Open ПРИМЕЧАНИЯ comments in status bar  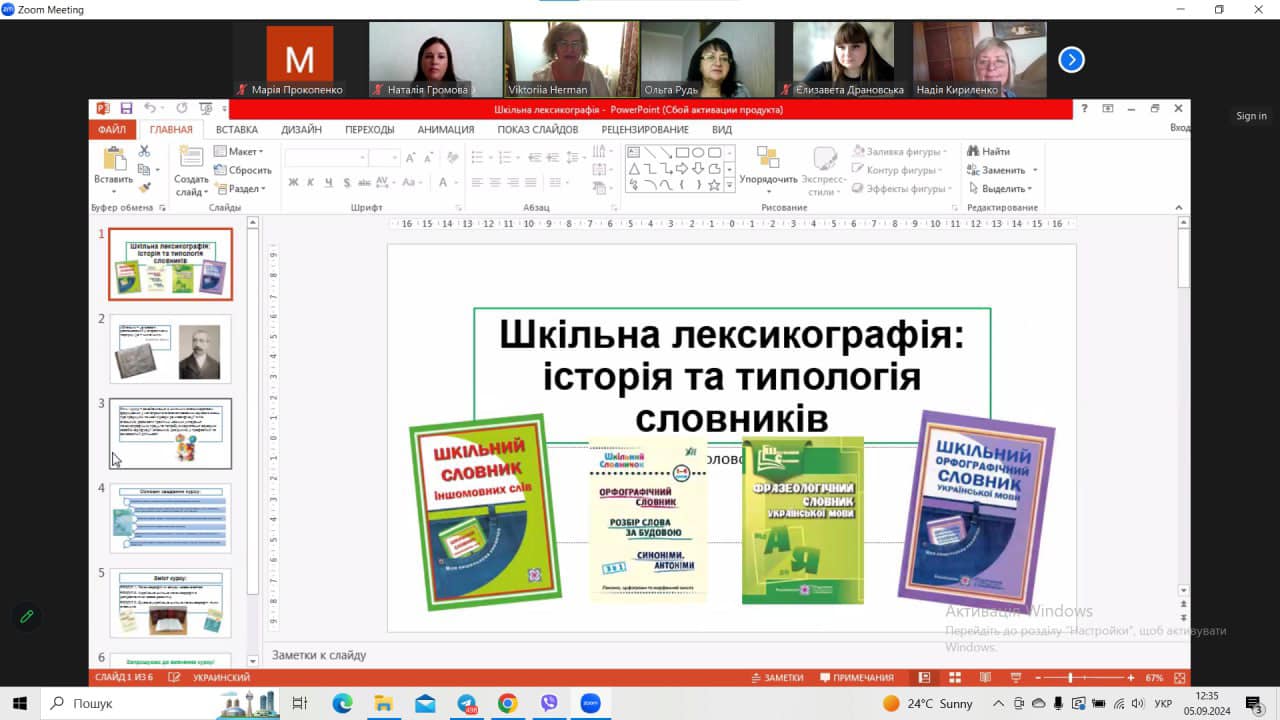click(x=856, y=677)
